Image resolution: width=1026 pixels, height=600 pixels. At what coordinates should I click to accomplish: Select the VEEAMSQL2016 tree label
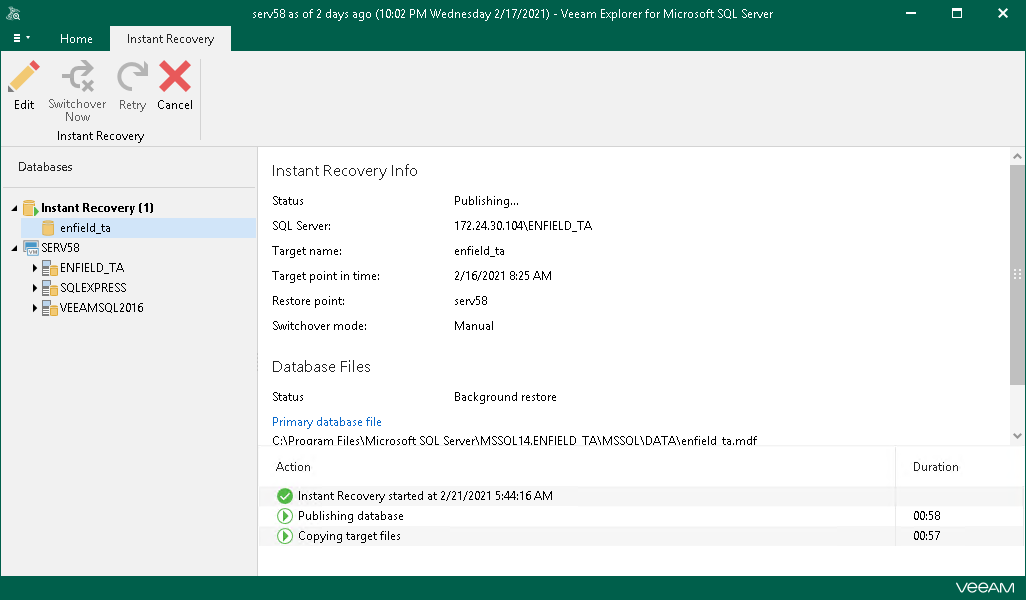(101, 308)
